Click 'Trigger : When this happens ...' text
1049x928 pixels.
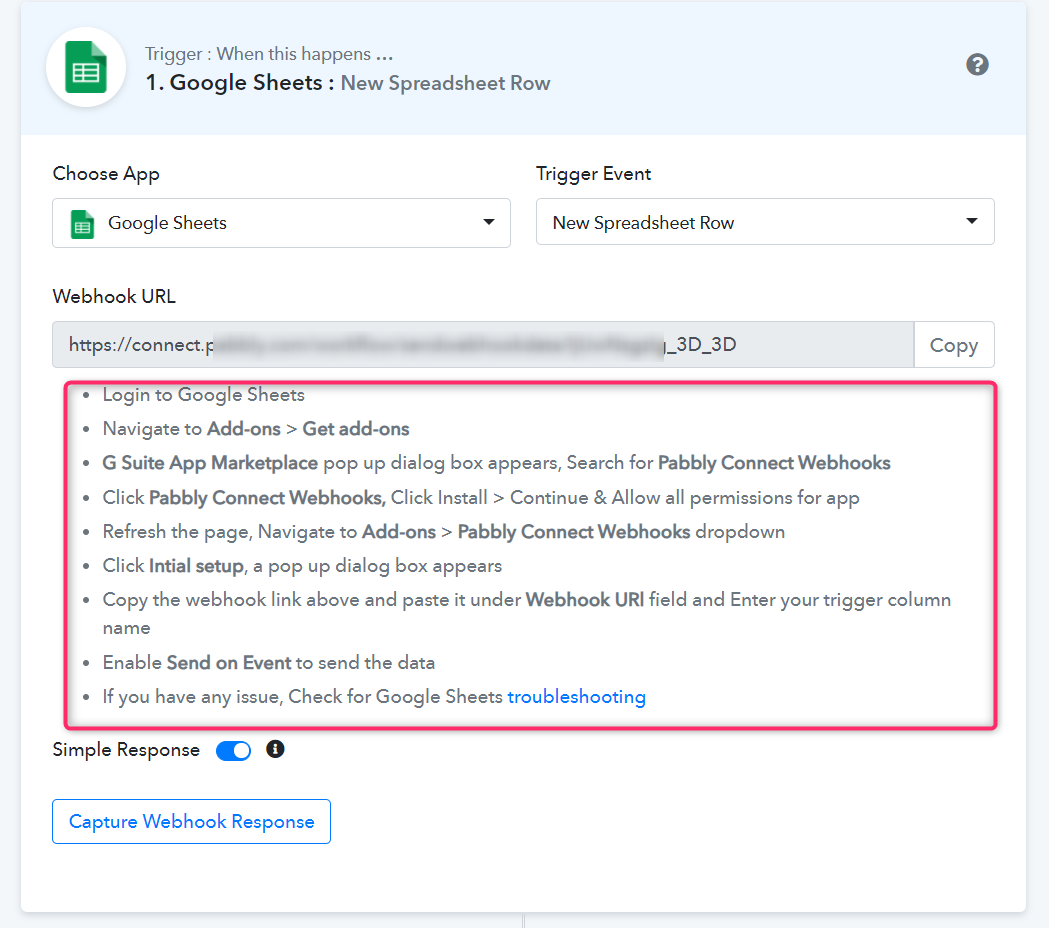pyautogui.click(x=269, y=54)
